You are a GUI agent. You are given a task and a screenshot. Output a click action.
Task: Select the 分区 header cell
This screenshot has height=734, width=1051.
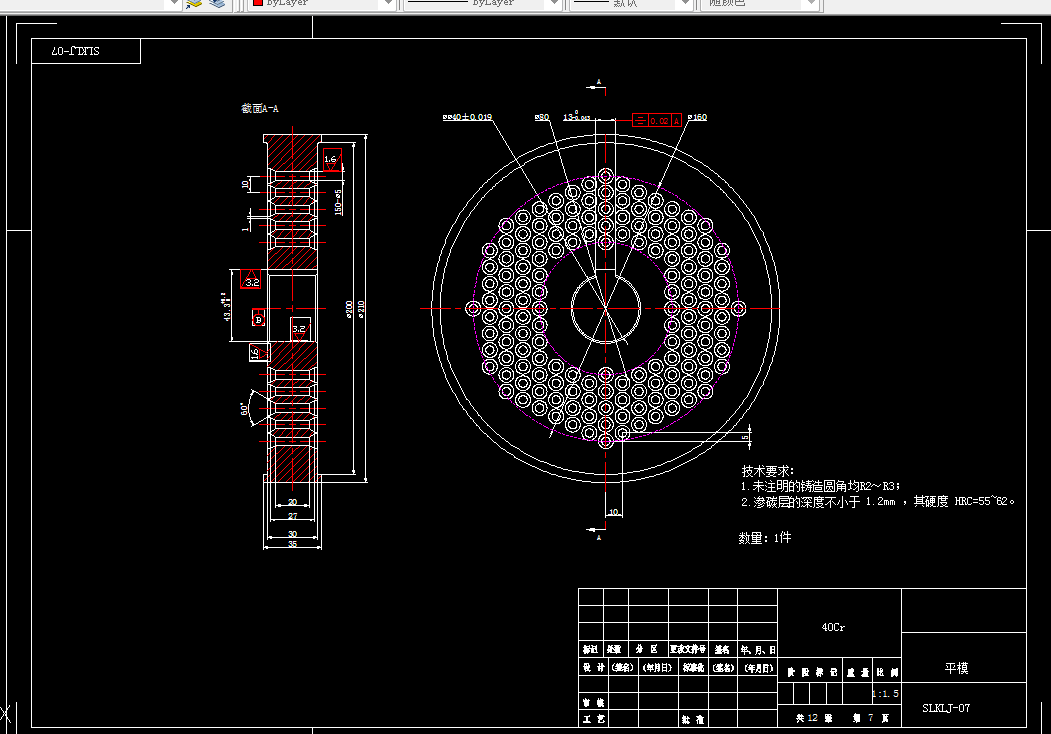click(647, 650)
